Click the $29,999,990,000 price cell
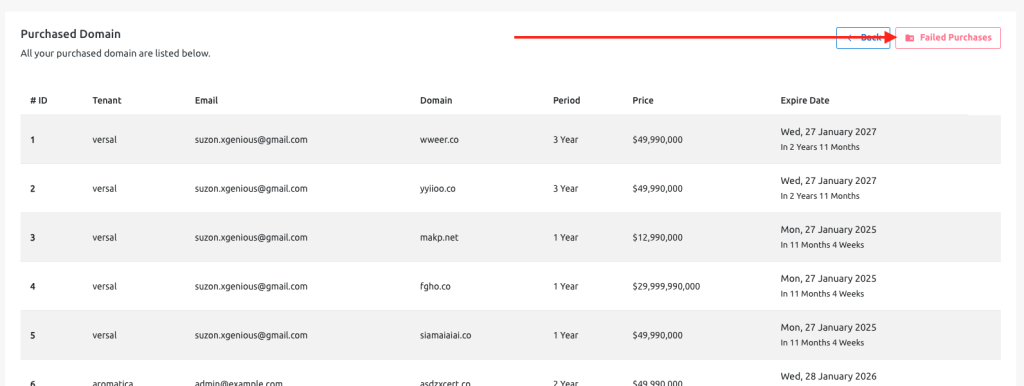1024x386 pixels. pyautogui.click(x=666, y=286)
